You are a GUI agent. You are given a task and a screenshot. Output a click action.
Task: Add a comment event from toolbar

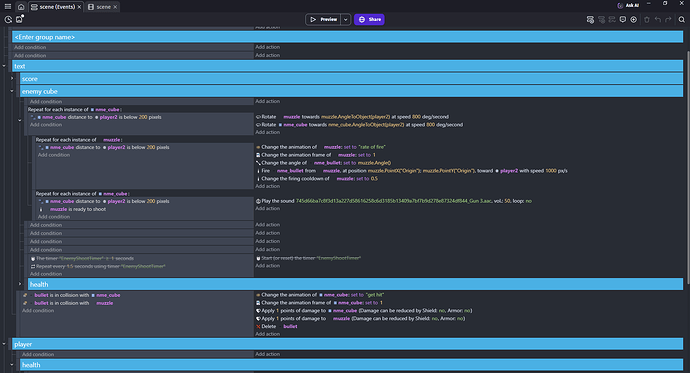pos(623,19)
